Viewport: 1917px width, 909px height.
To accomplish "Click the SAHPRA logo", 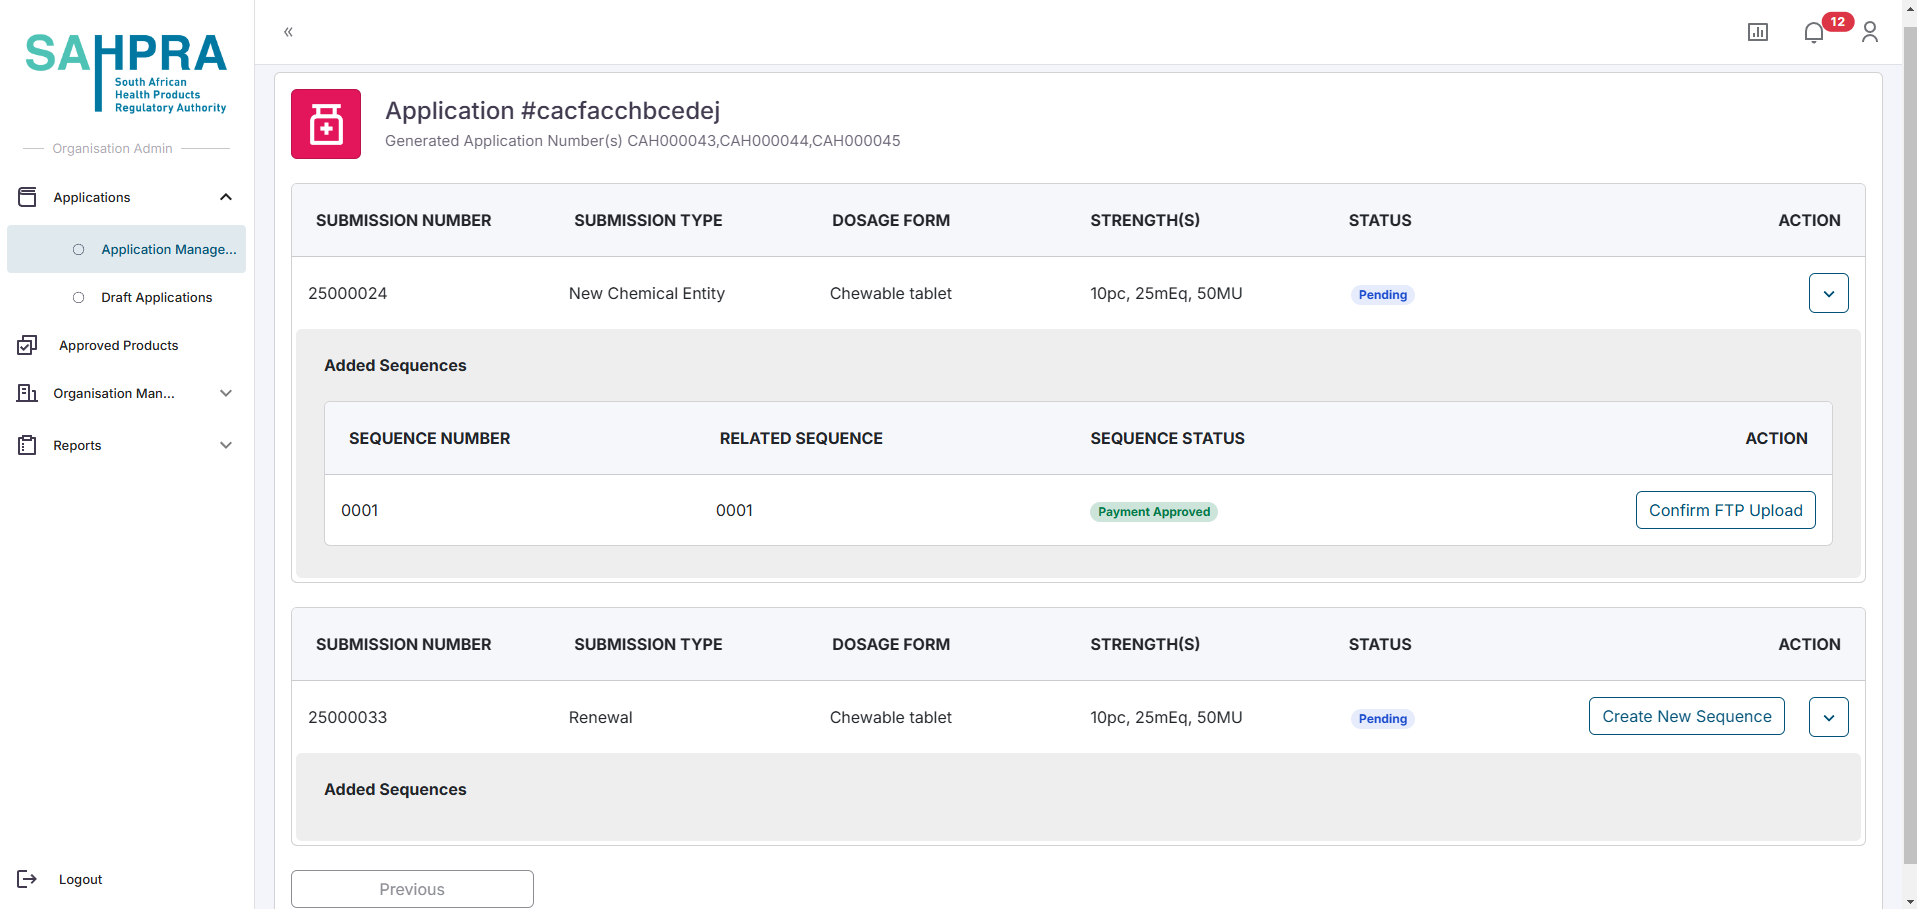I will [x=126, y=71].
